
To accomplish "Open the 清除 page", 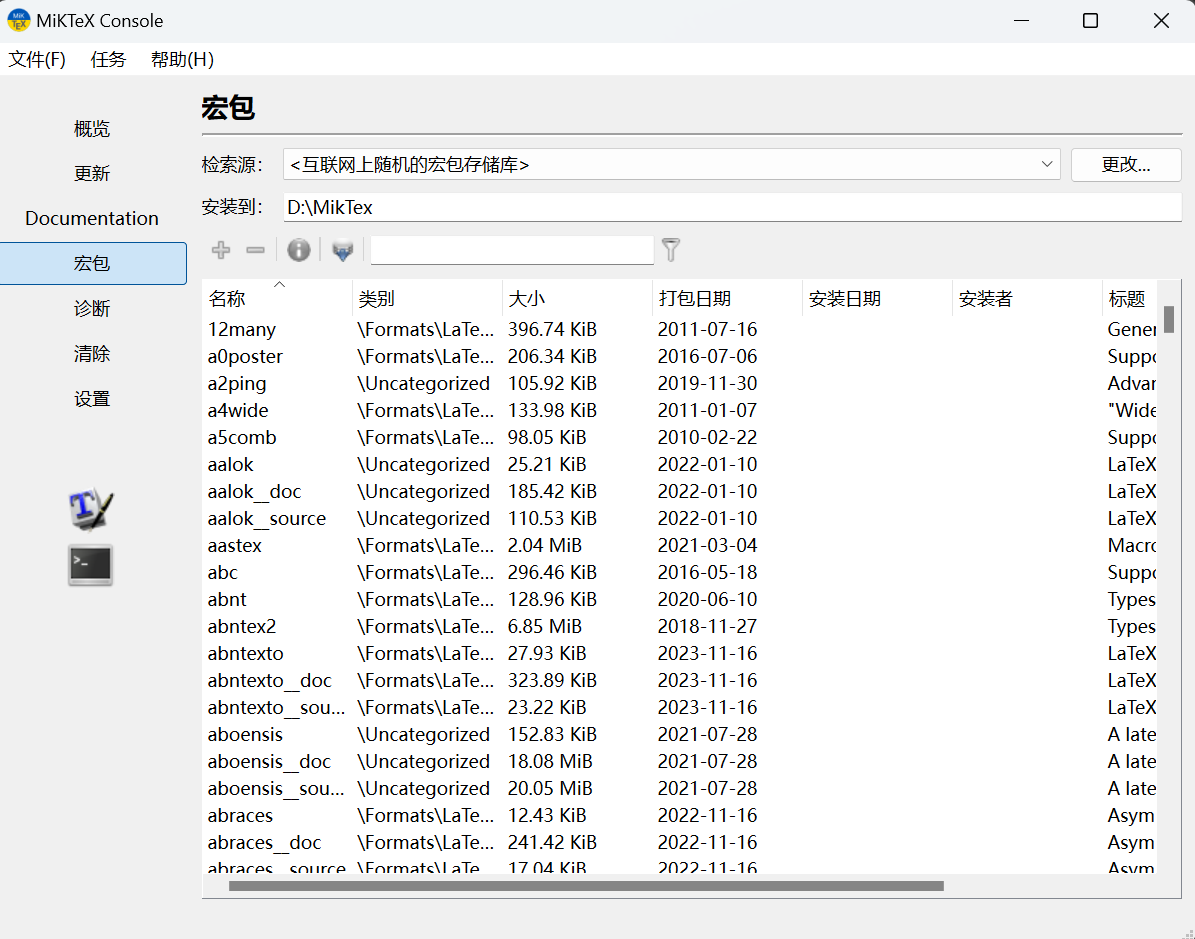I will [92, 354].
